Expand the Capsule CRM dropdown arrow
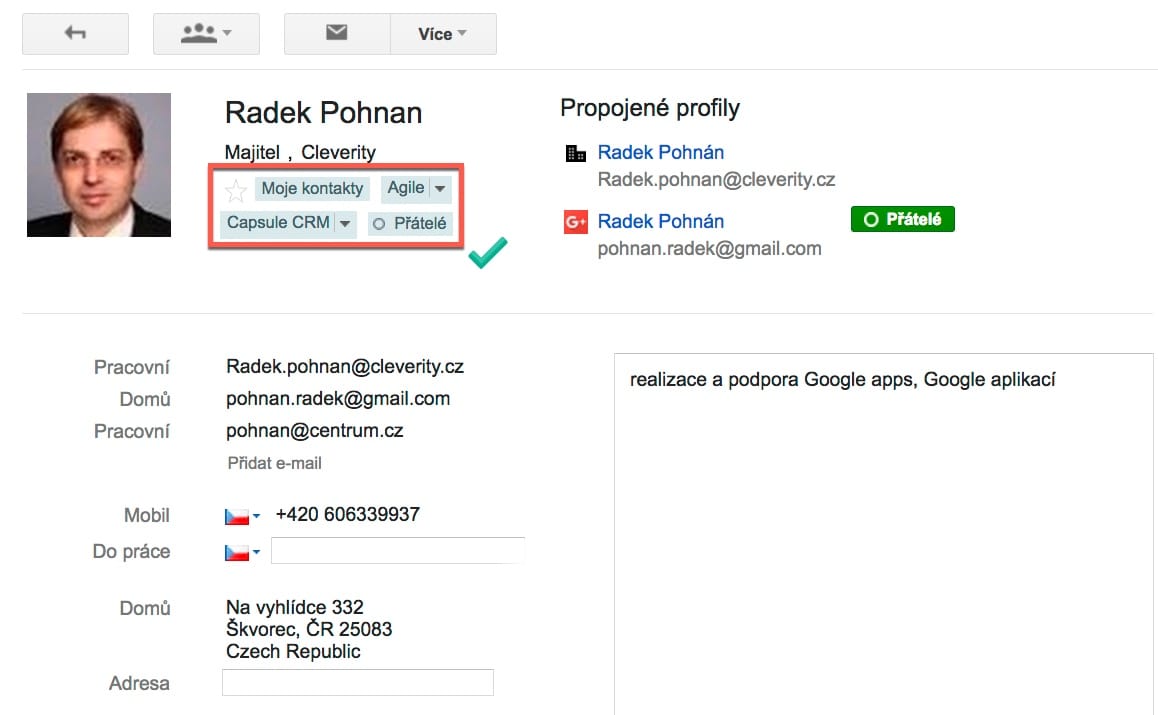The width and height of the screenshot is (1158, 715). (344, 224)
